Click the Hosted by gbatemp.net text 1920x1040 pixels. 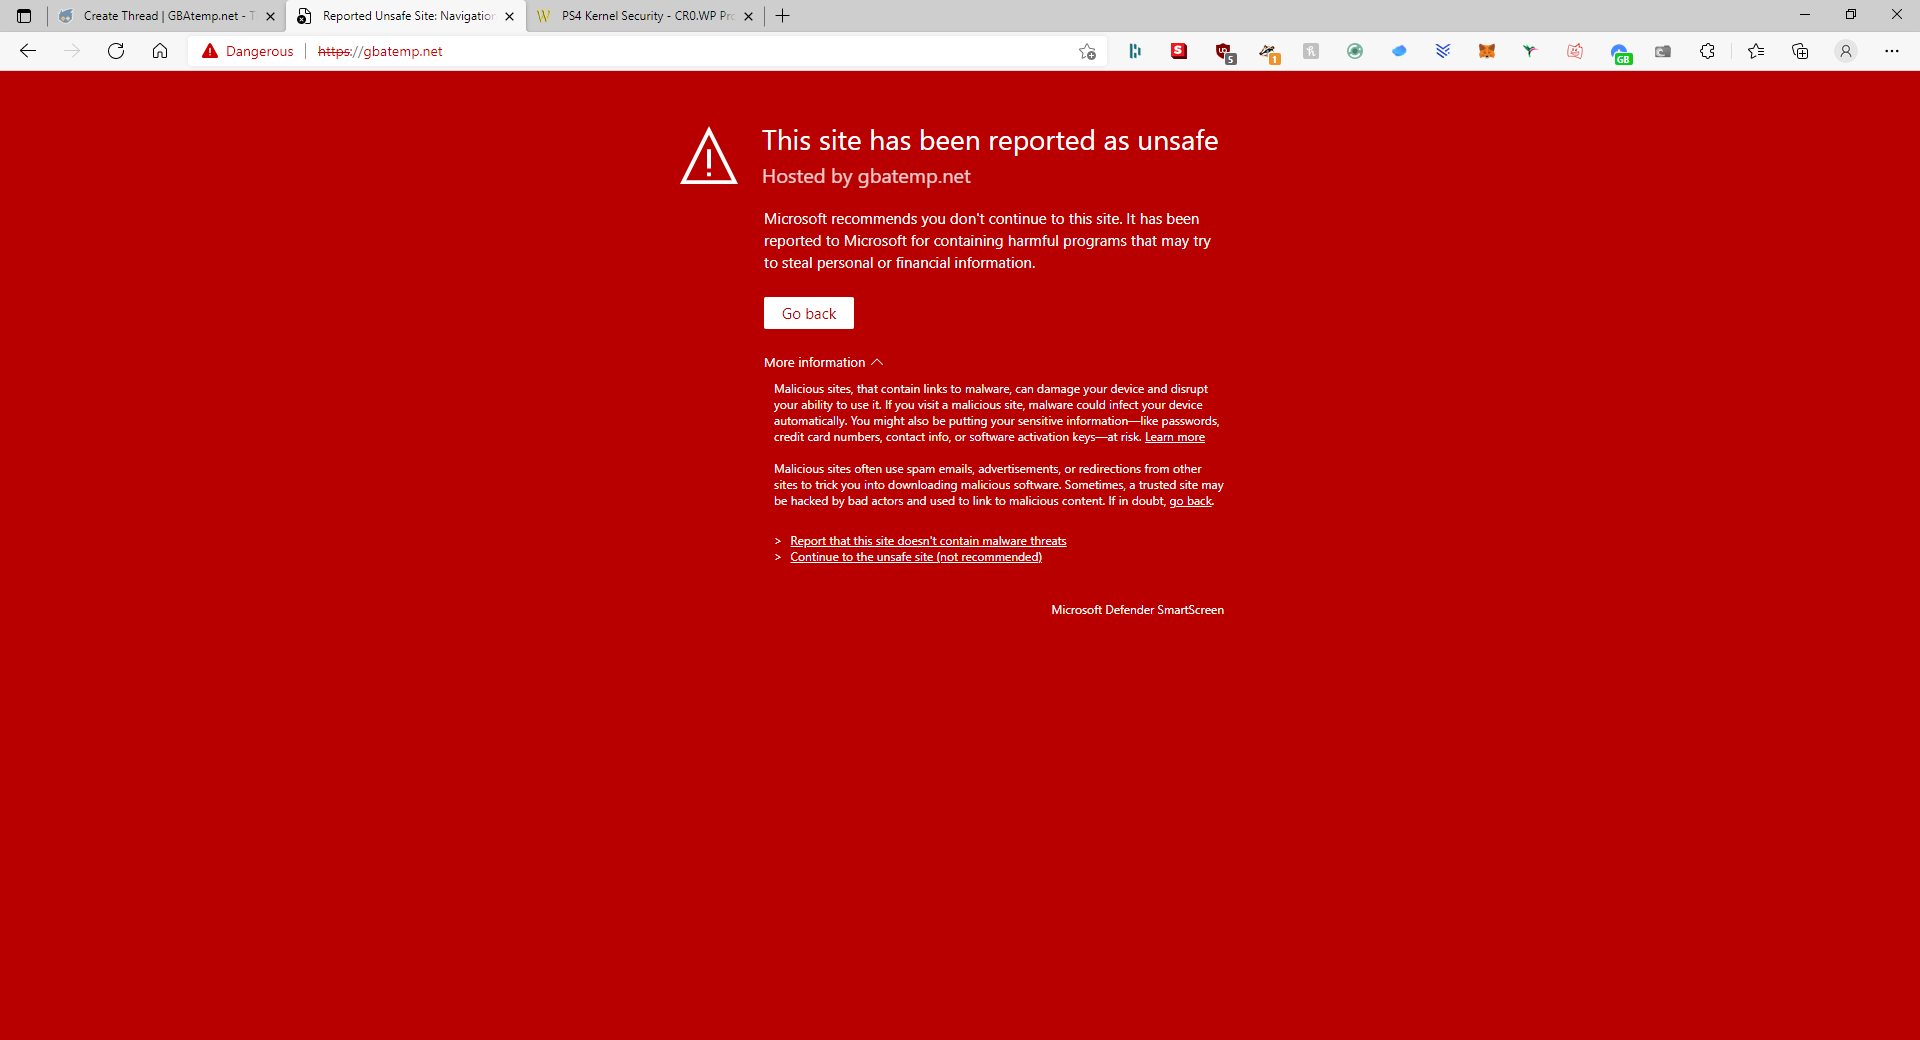coord(866,176)
